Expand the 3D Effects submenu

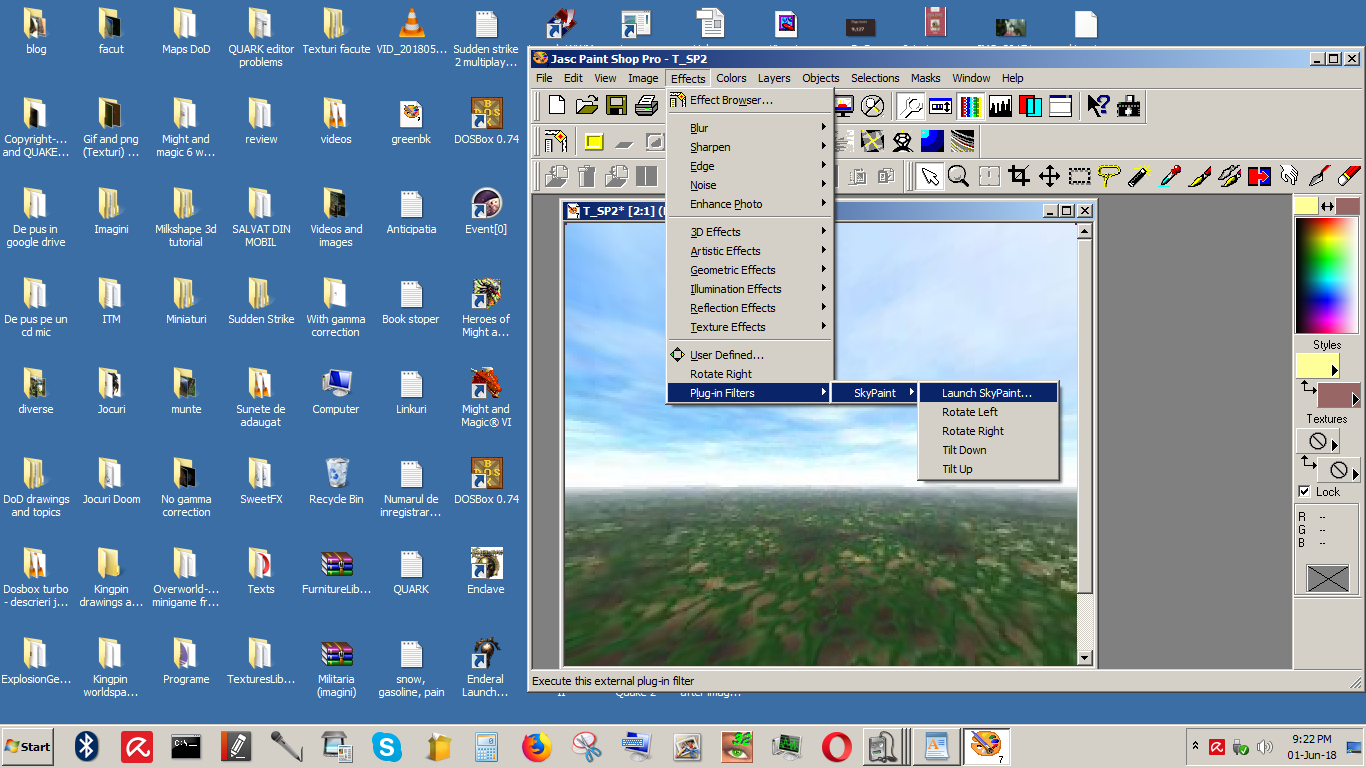tap(750, 232)
